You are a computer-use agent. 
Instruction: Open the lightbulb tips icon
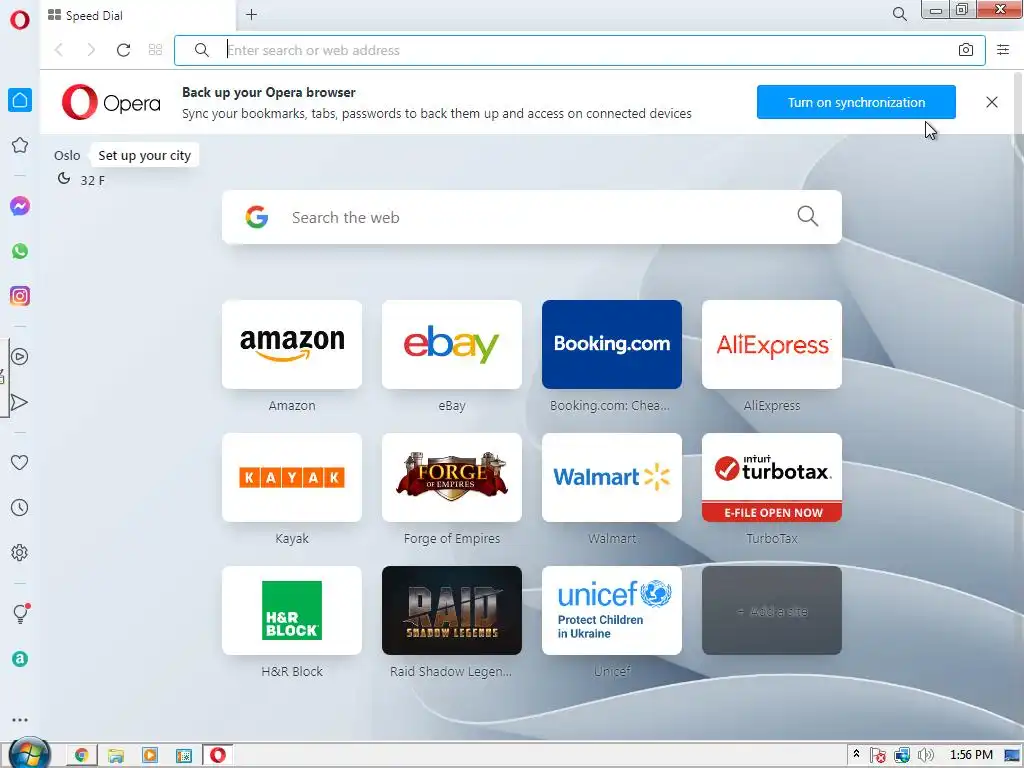(x=20, y=613)
